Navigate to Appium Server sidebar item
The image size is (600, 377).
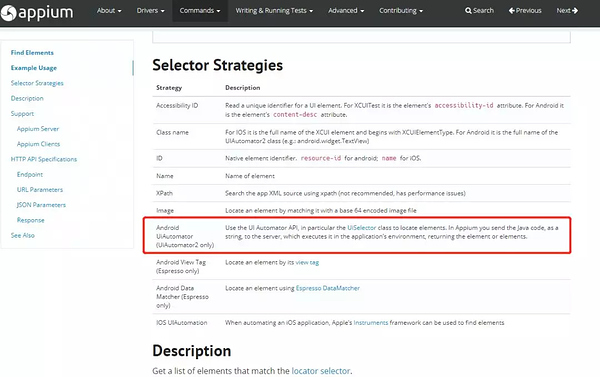38,129
